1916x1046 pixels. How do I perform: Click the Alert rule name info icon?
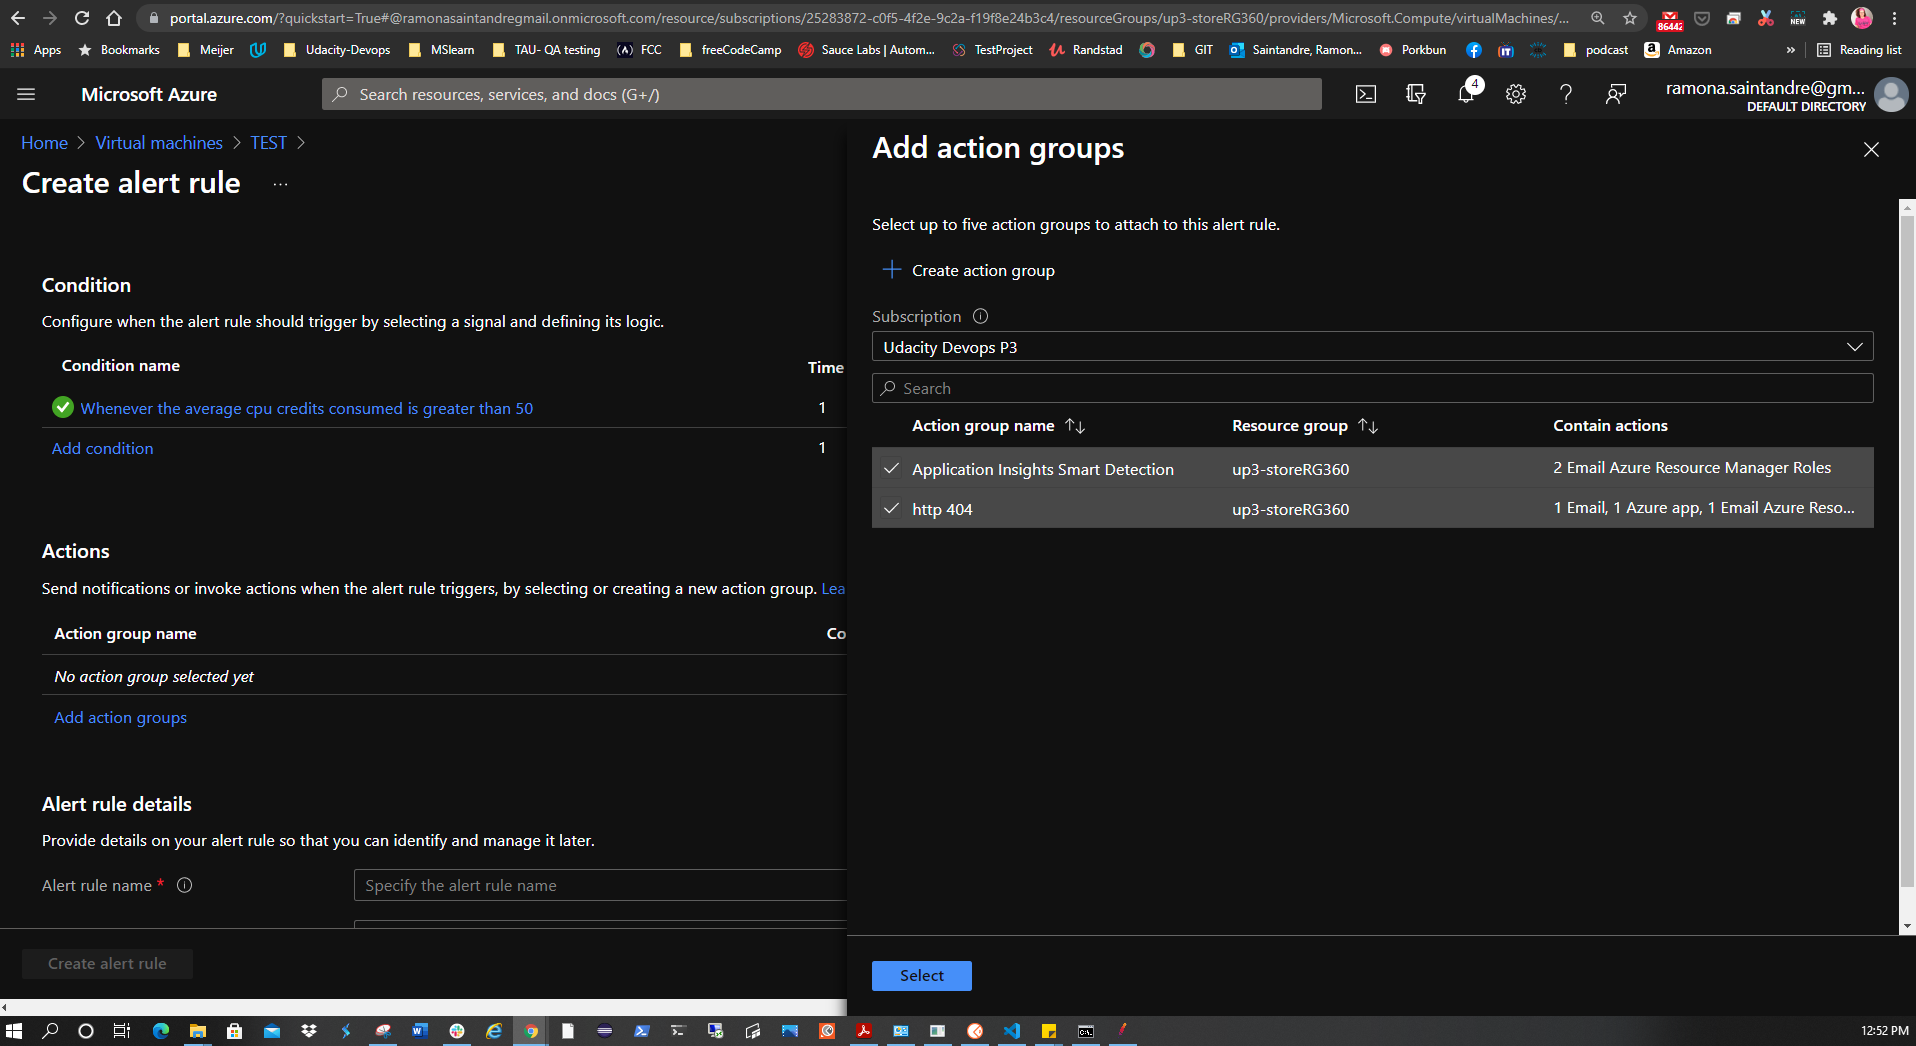click(185, 885)
